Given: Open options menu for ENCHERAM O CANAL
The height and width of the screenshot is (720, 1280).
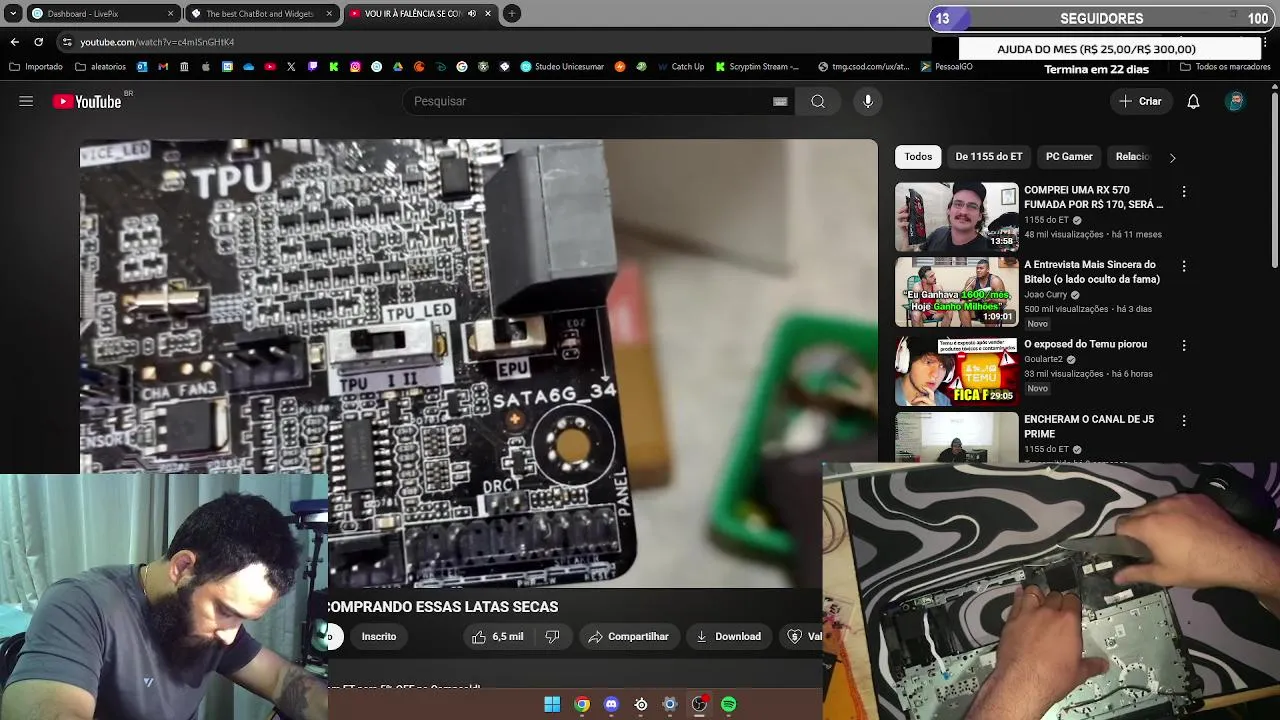Looking at the screenshot, I should (x=1184, y=421).
